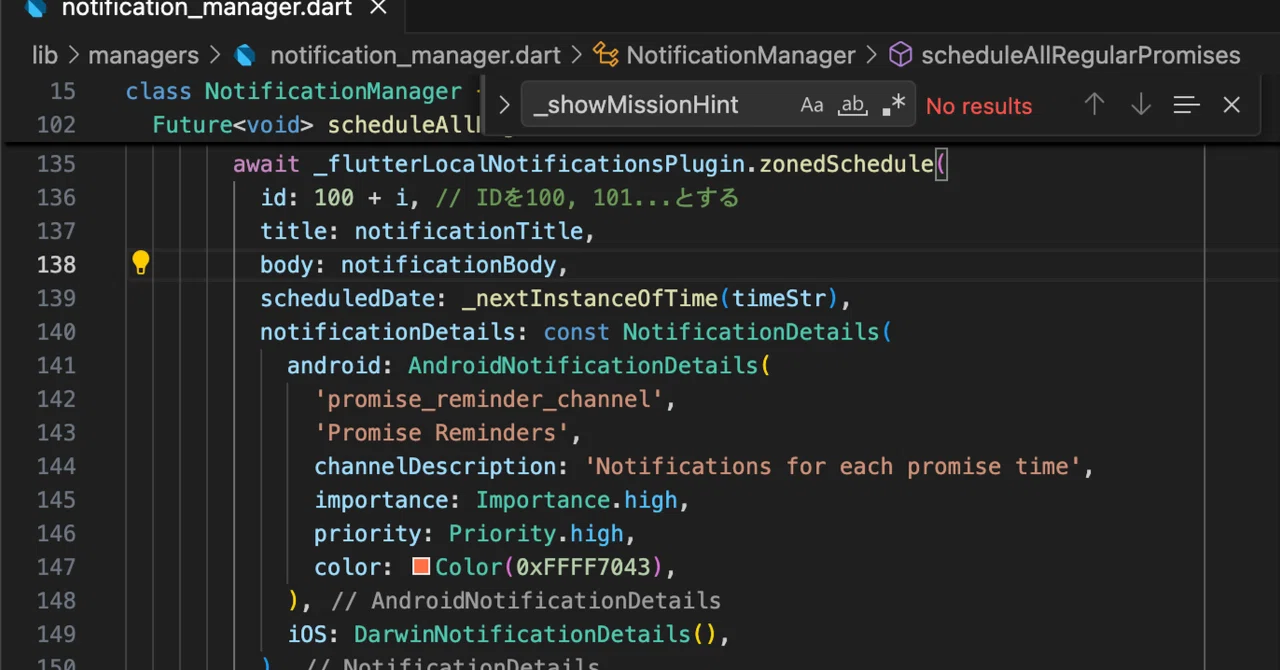Open the managers breadcrumb segment
The width and height of the screenshot is (1280, 670).
[143, 55]
